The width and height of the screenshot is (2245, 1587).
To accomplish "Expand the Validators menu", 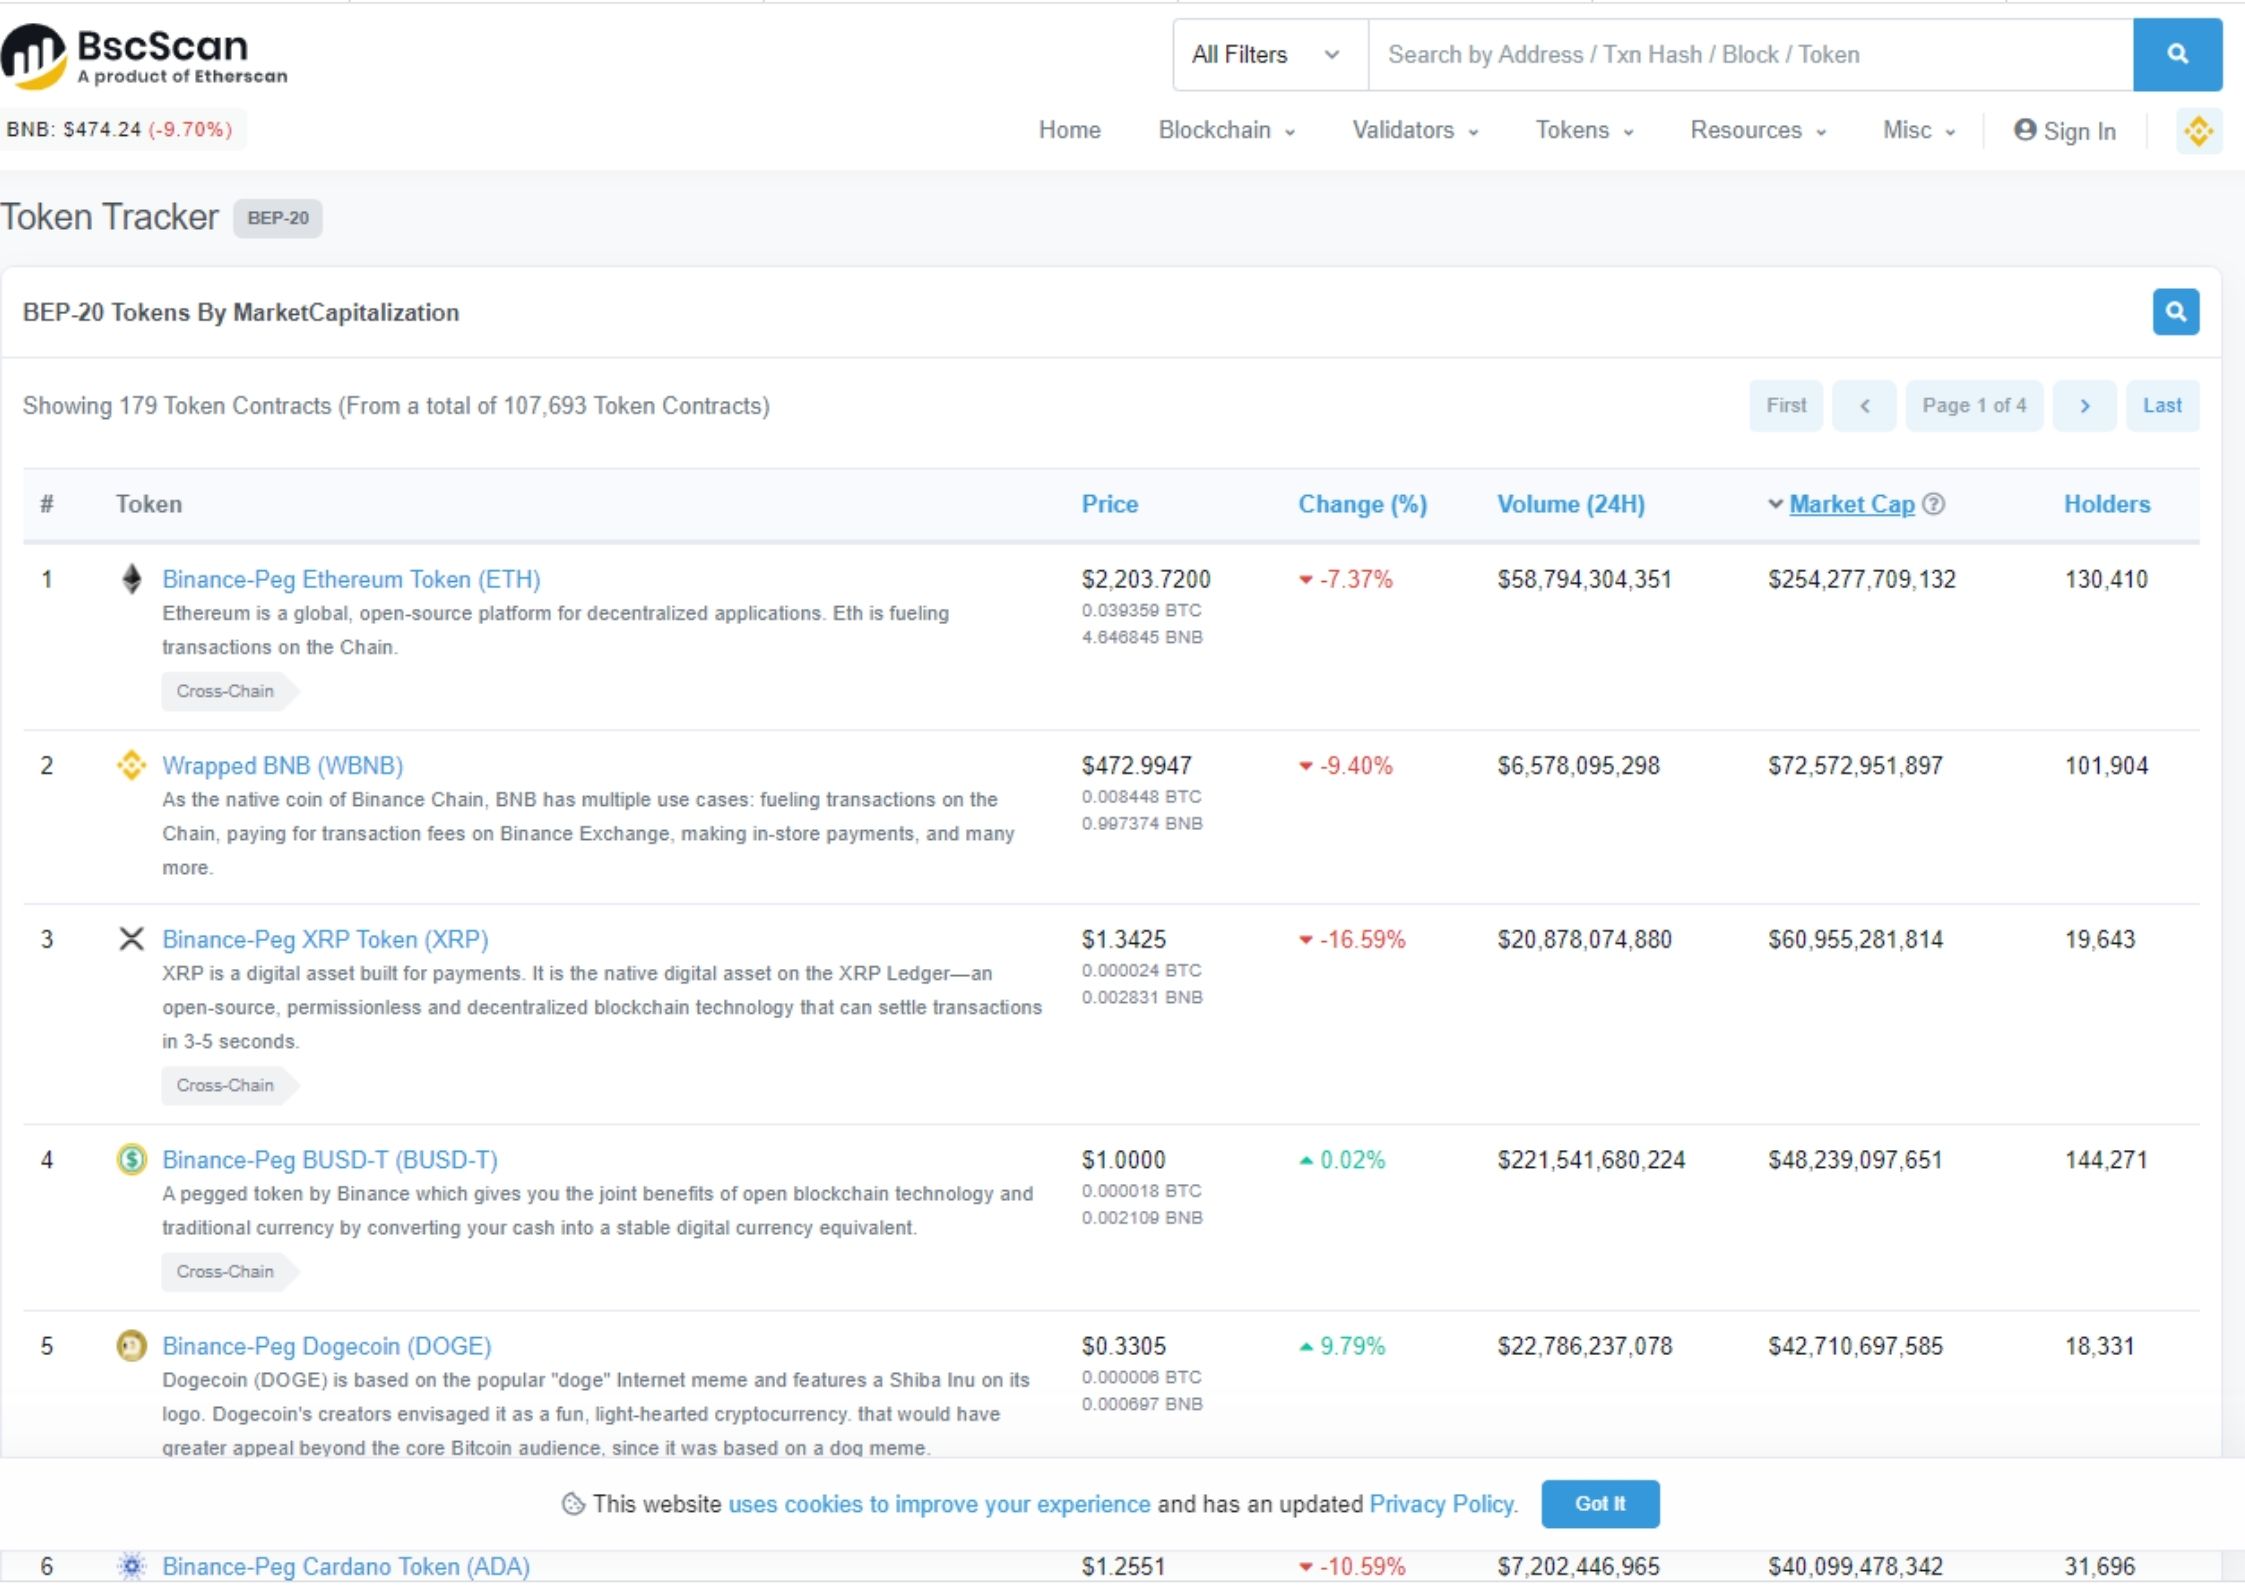I will 1415,130.
